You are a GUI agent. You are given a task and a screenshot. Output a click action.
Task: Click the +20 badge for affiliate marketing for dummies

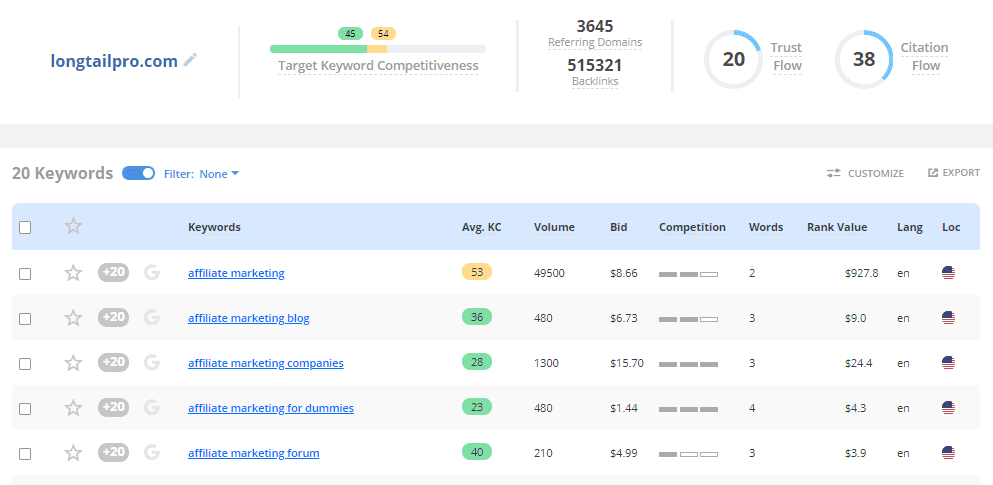[113, 407]
